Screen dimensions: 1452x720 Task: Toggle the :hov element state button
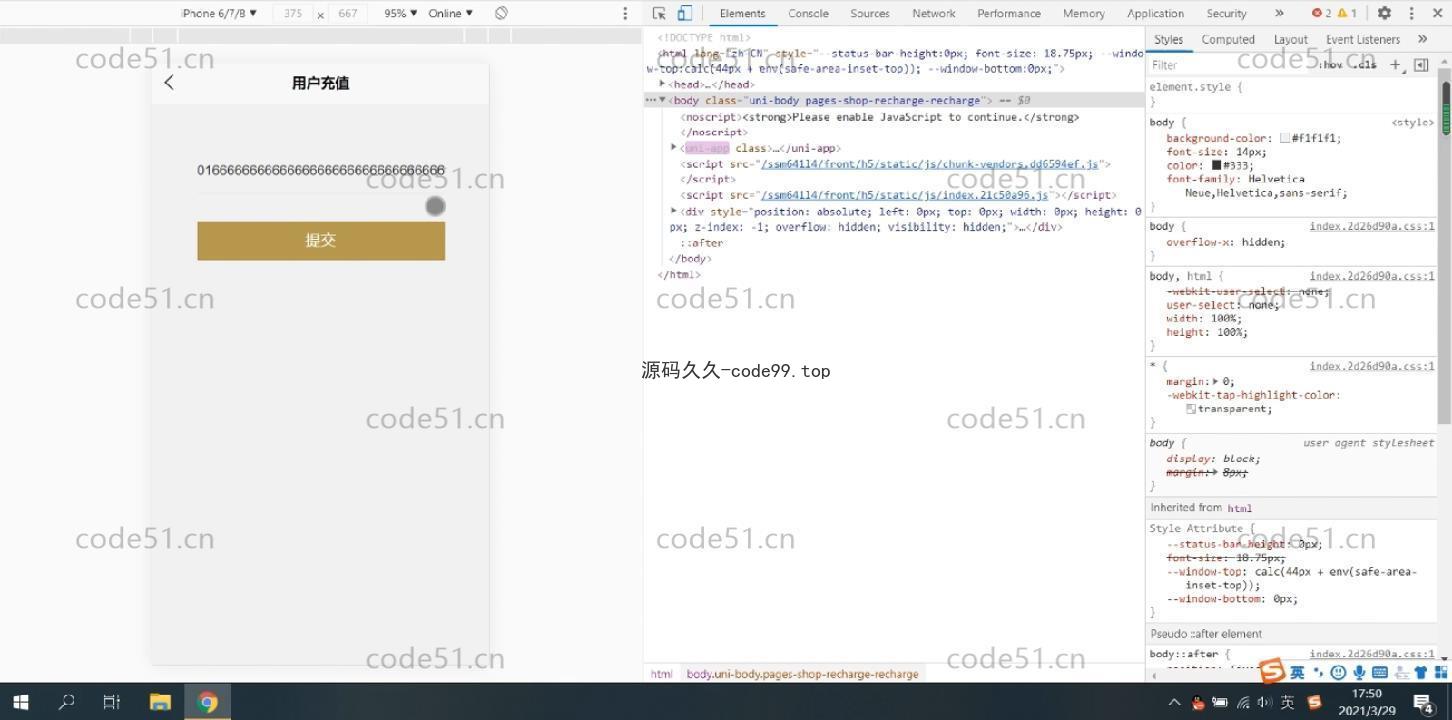(x=1333, y=65)
